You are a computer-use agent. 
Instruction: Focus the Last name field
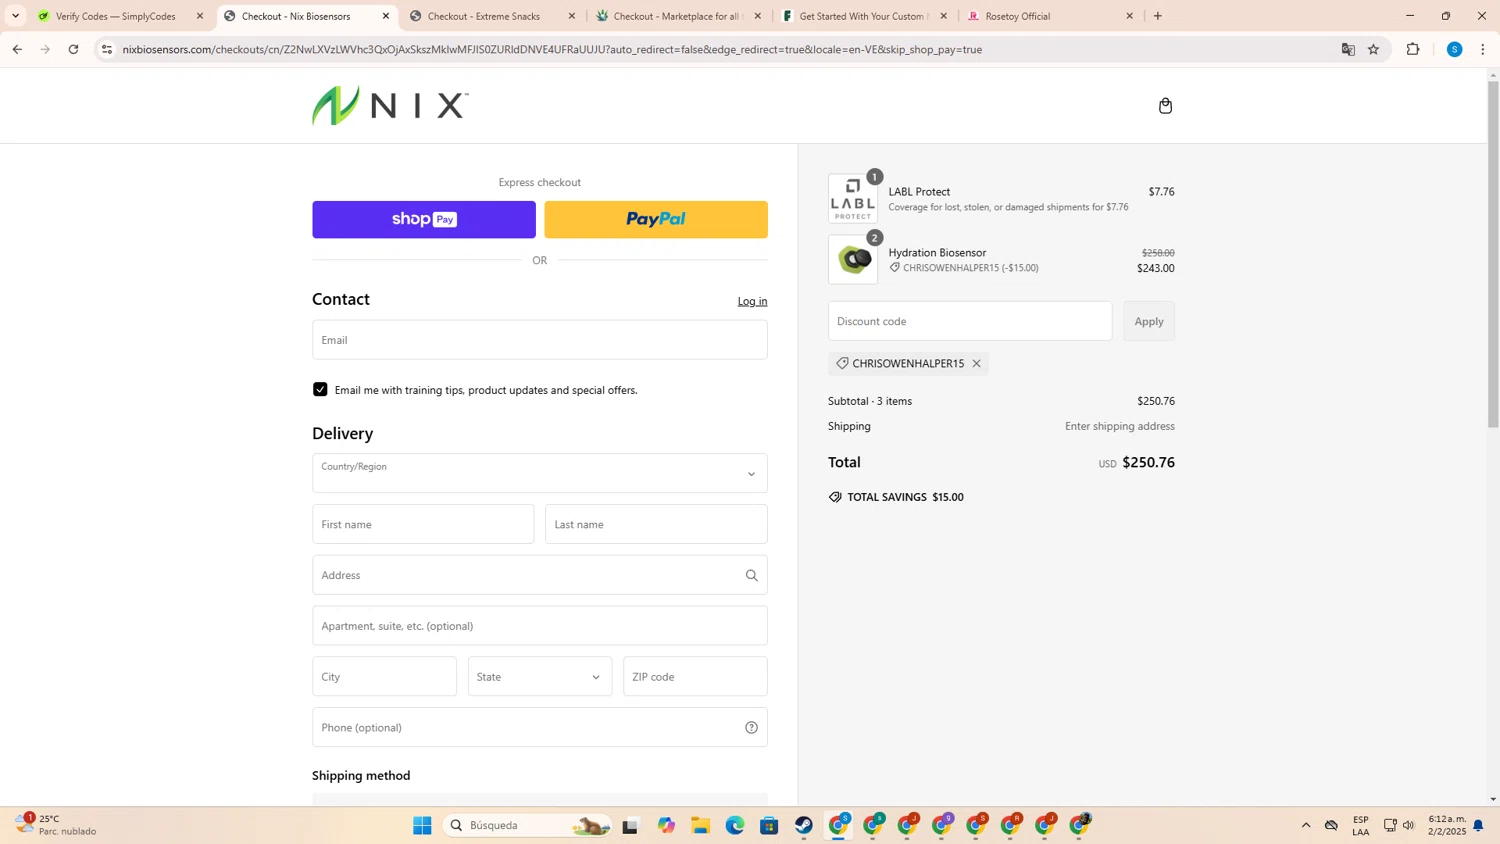pos(656,524)
